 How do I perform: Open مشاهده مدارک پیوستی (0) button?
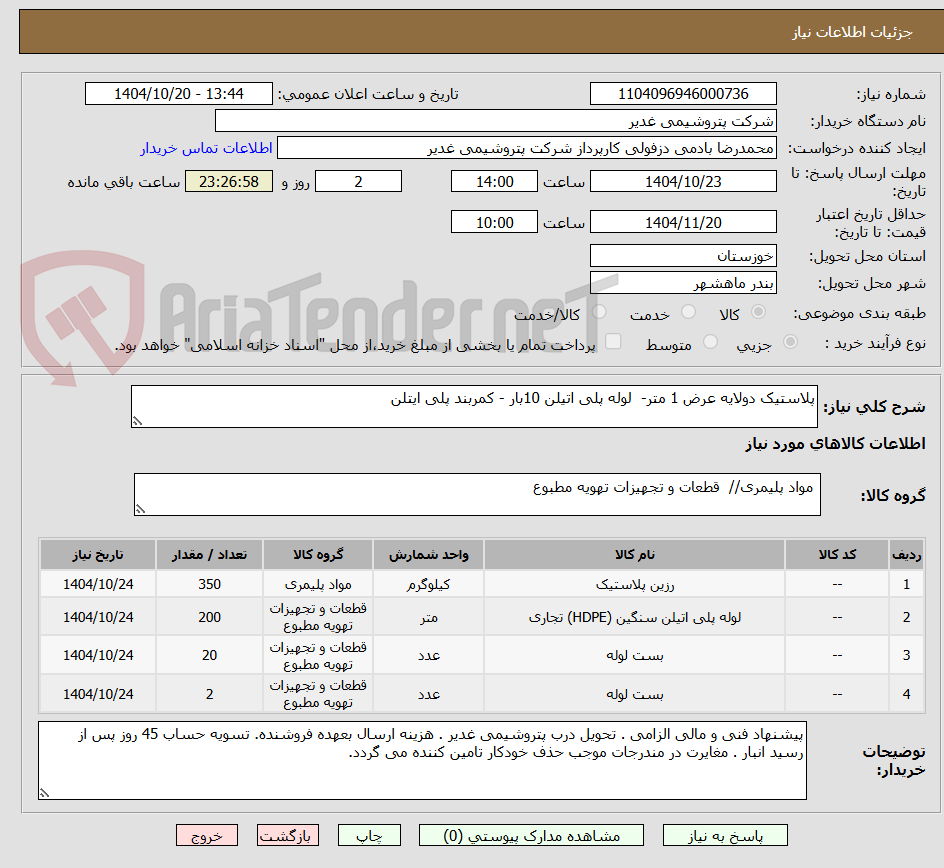(x=531, y=835)
